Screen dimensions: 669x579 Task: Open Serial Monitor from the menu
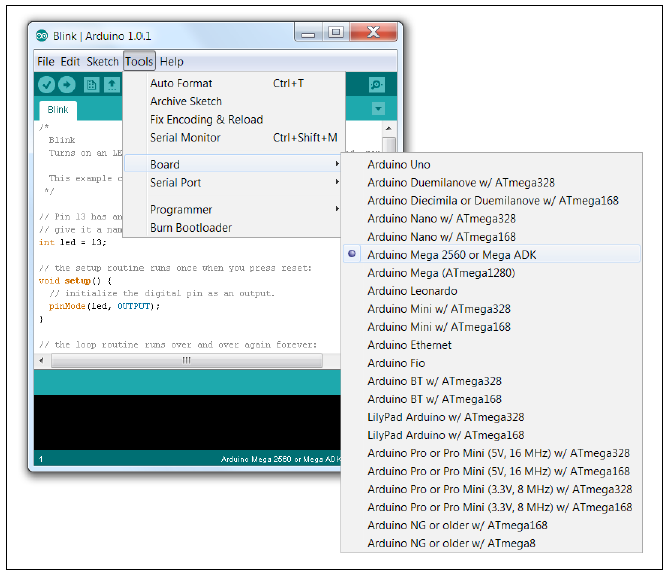click(x=234, y=137)
